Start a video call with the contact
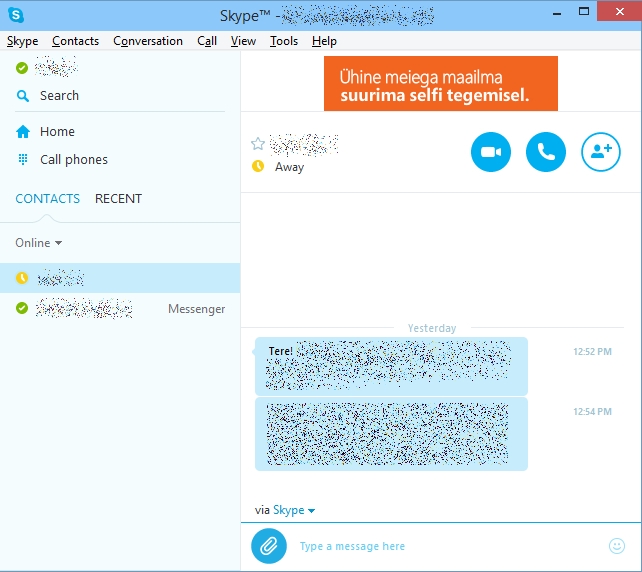 coord(491,152)
